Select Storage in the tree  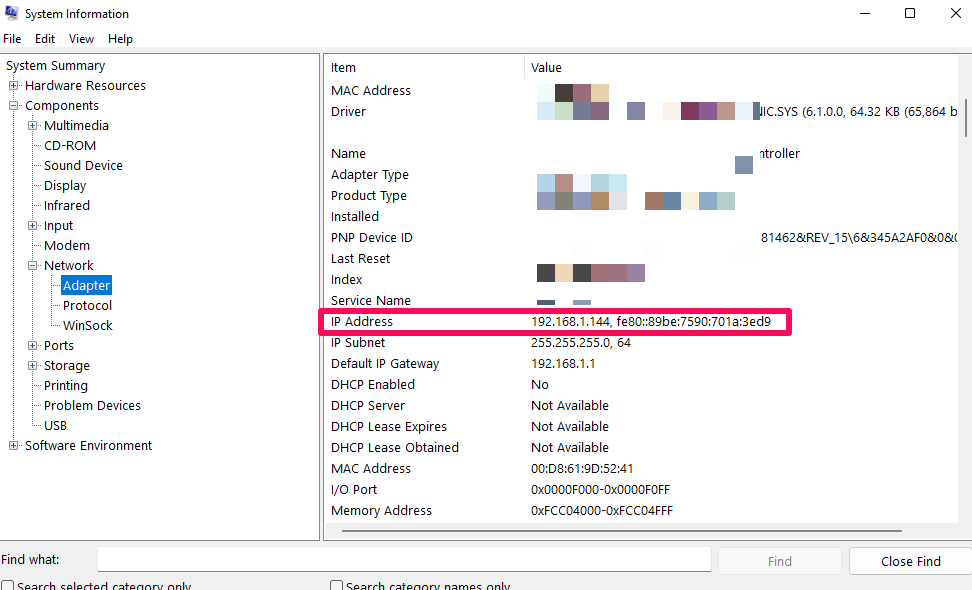click(67, 366)
